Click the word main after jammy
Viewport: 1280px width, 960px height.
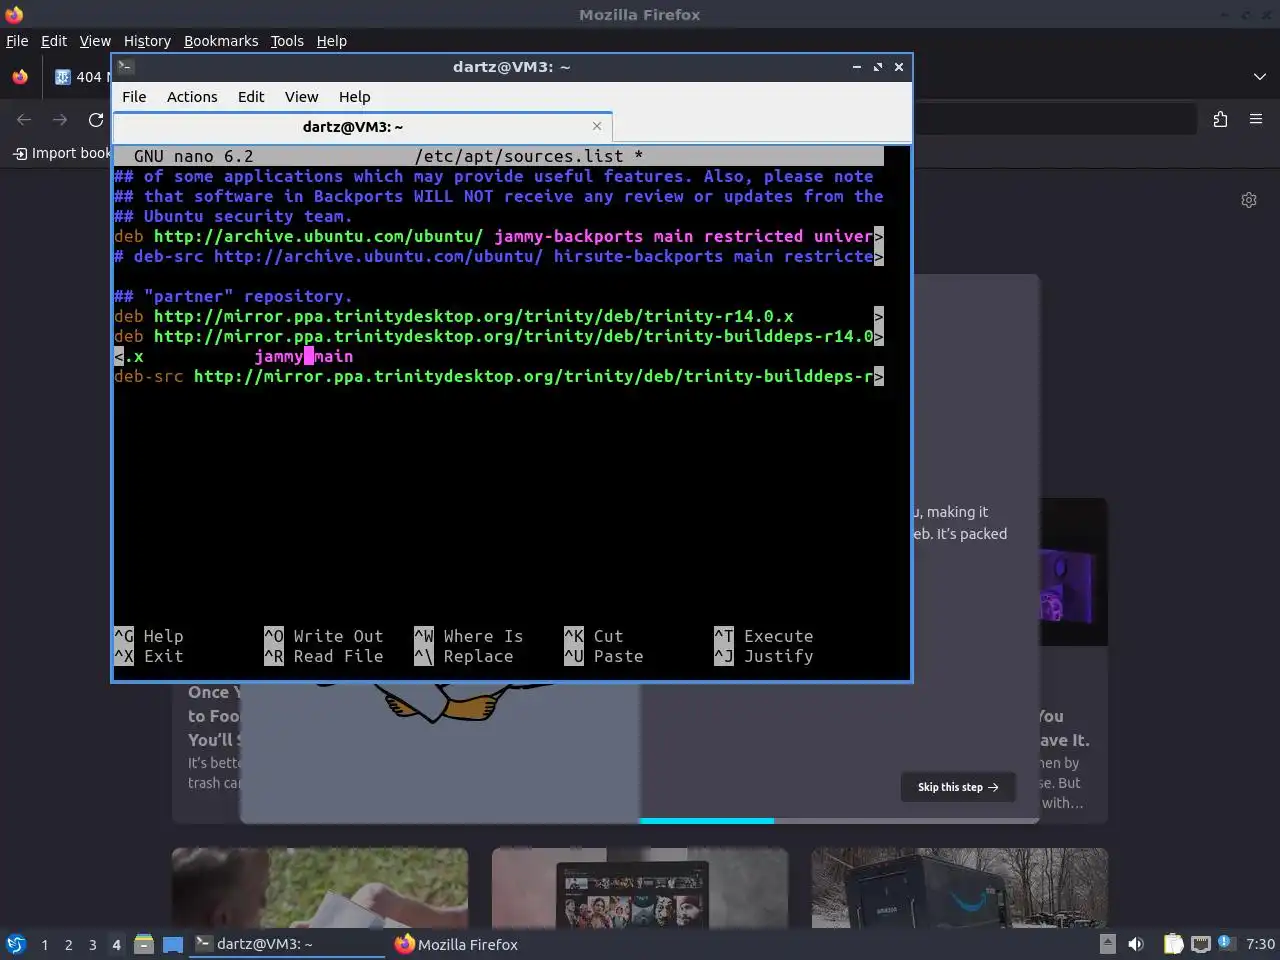tap(333, 356)
